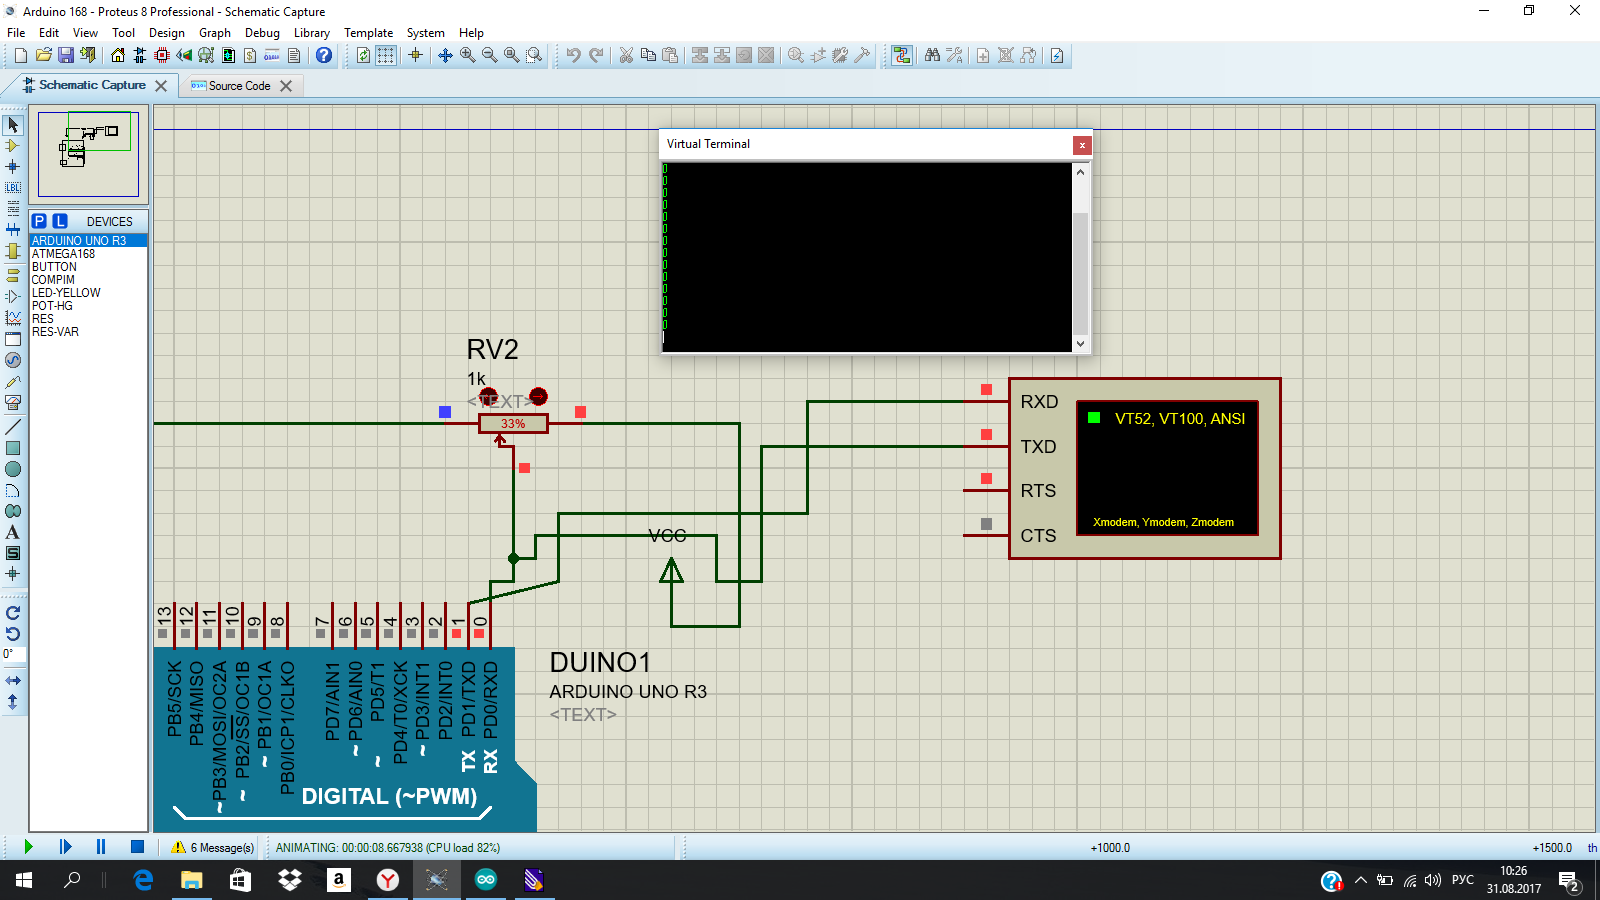Select the Component Mode tool

click(x=13, y=146)
